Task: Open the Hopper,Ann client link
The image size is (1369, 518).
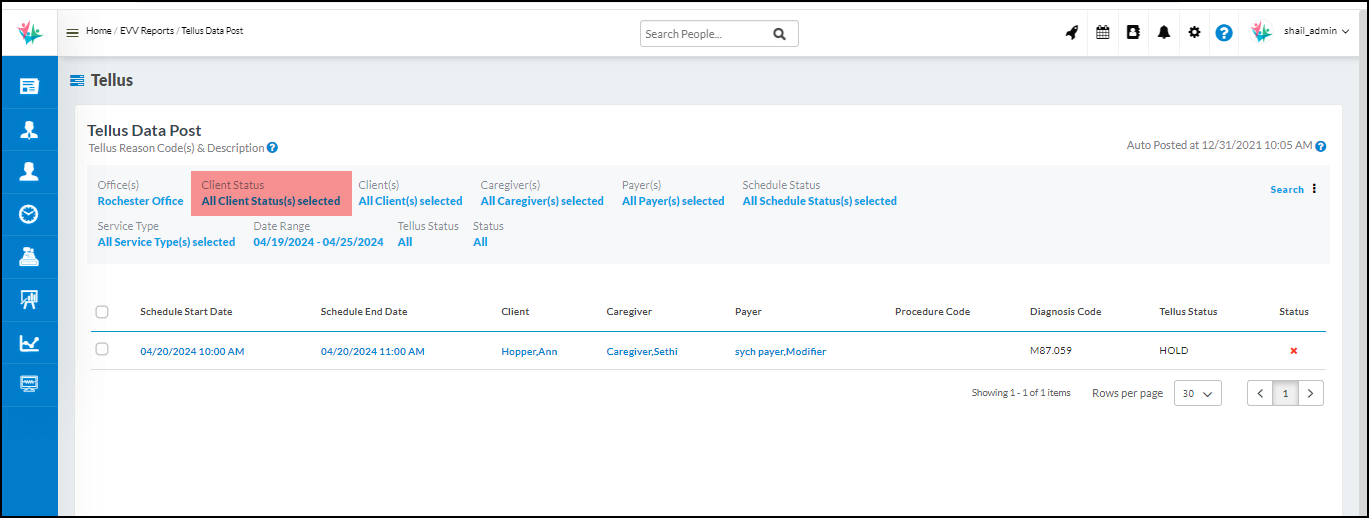Action: 529,351
